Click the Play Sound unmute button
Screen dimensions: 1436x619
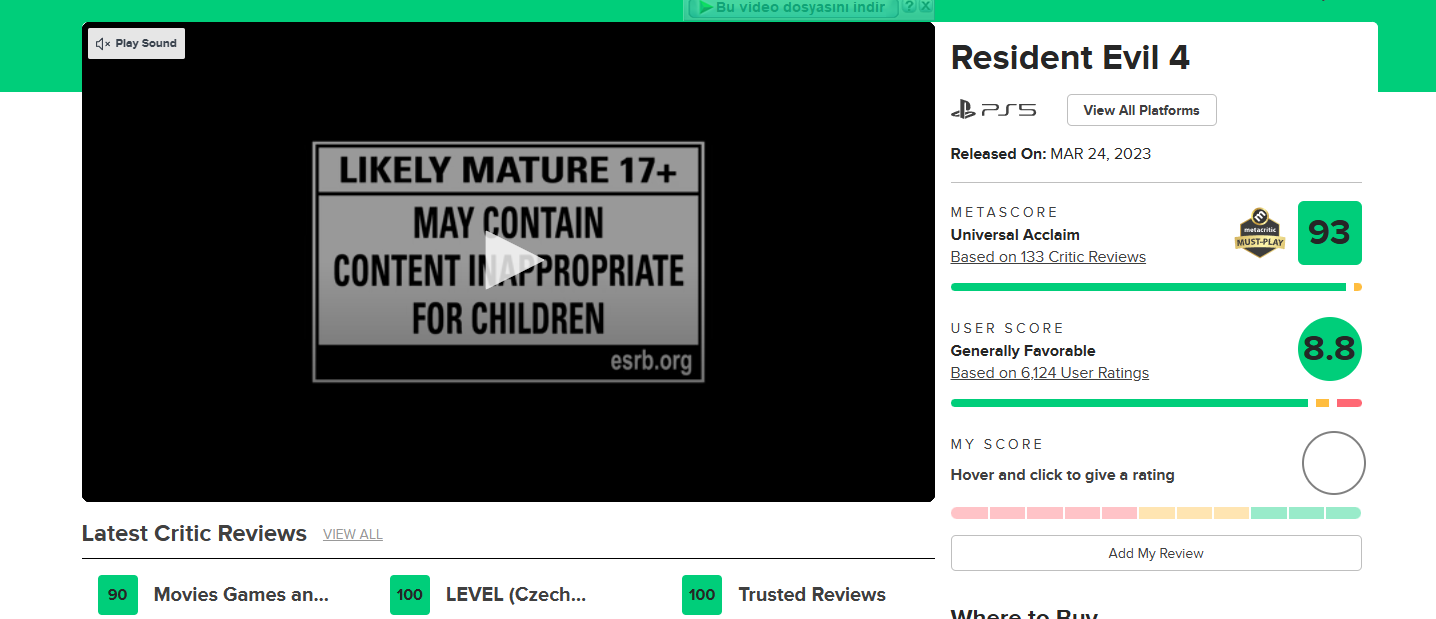(136, 44)
